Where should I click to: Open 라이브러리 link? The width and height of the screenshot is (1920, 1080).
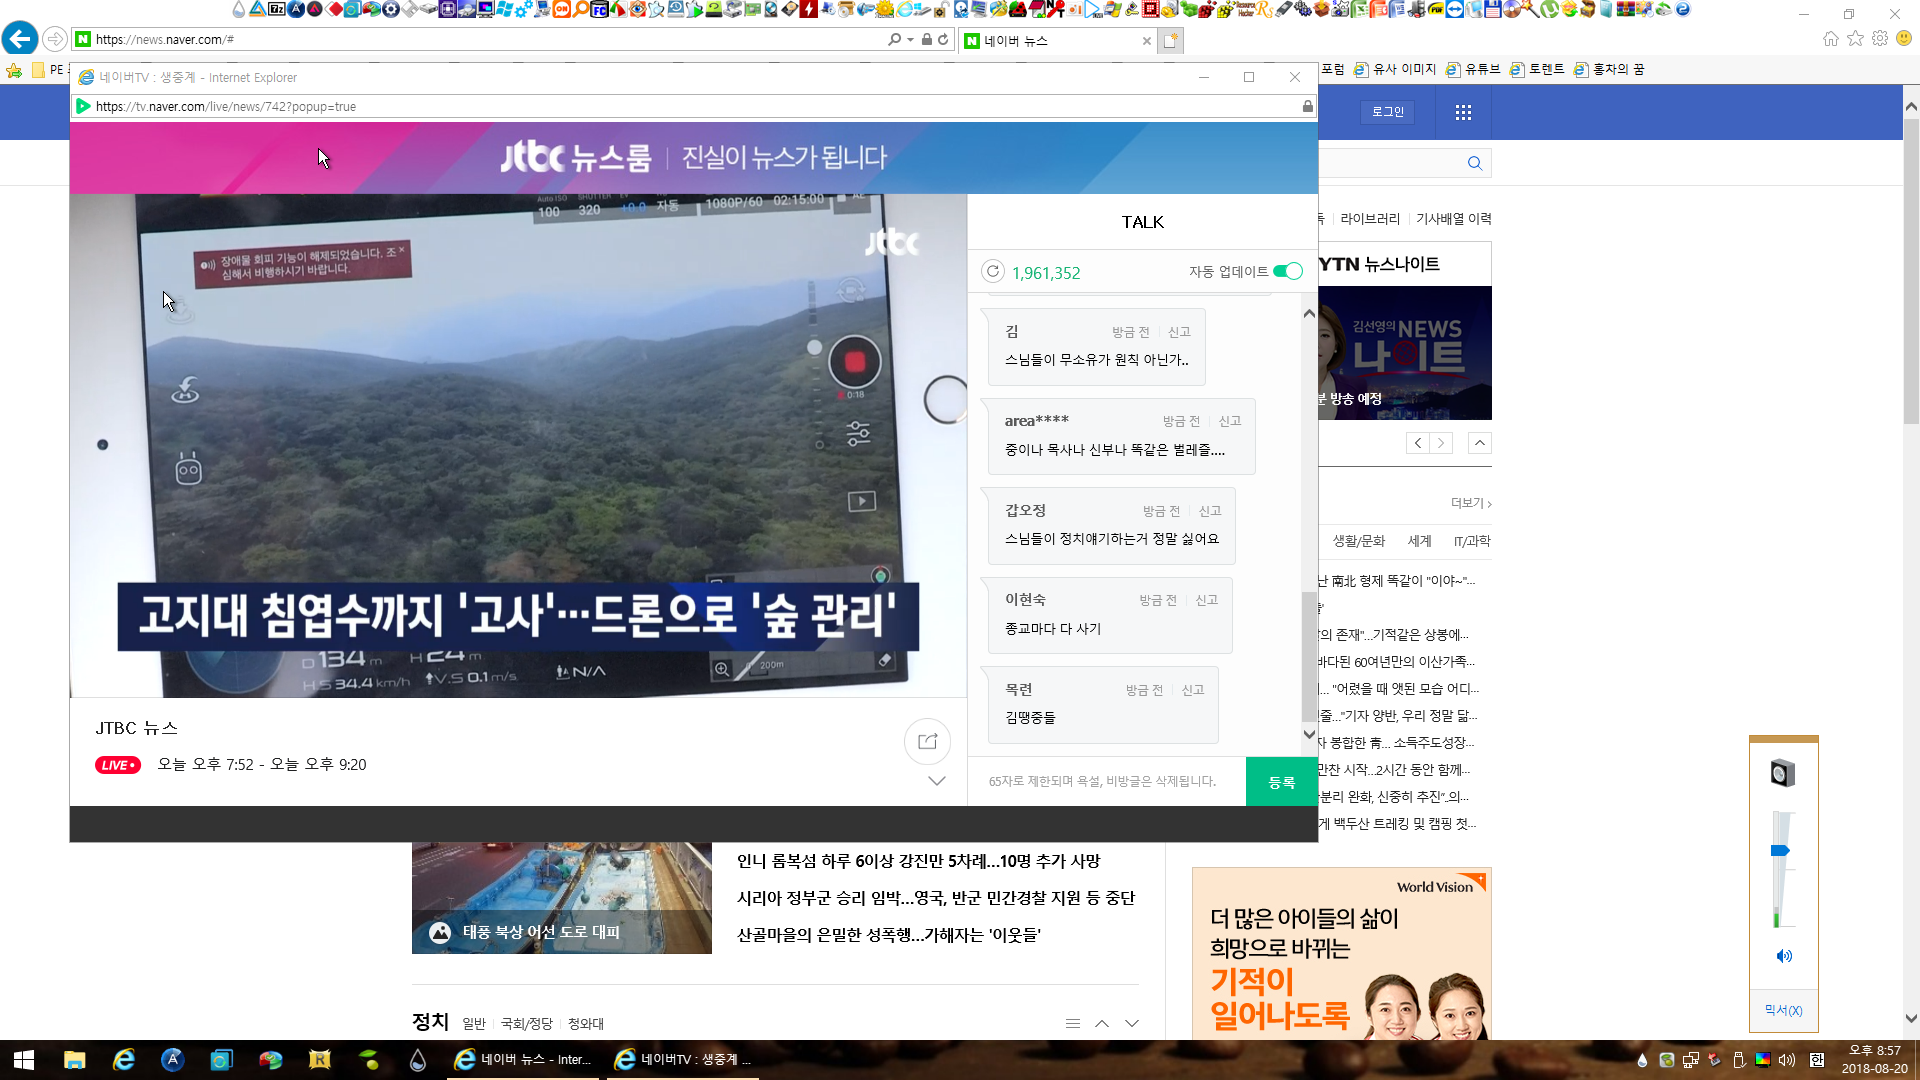[x=1370, y=219]
